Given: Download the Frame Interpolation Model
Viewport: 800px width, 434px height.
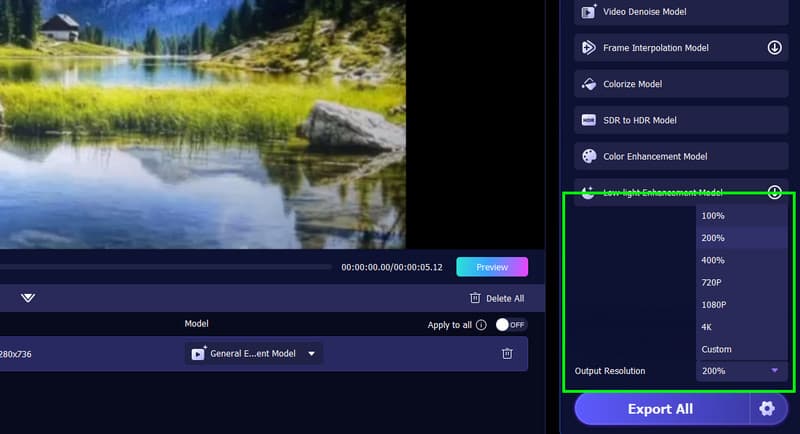Looking at the screenshot, I should point(774,48).
